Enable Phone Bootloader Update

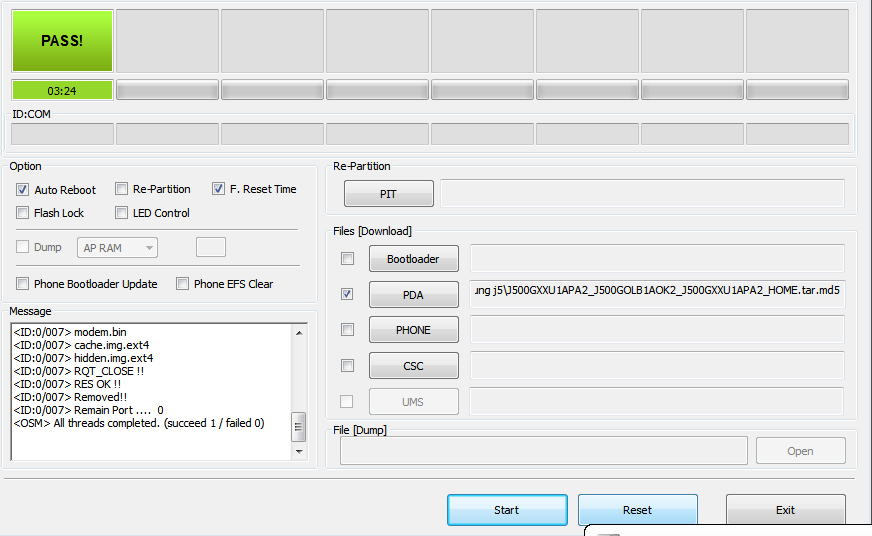tap(23, 284)
